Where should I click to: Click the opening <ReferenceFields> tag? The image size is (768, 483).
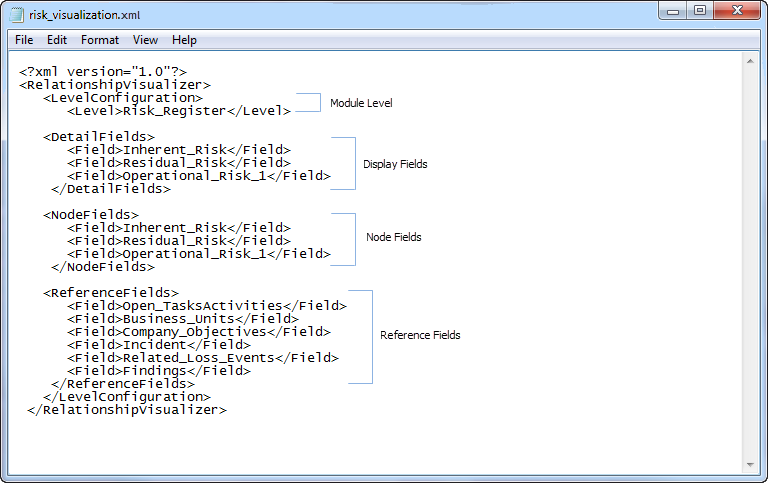pos(111,293)
